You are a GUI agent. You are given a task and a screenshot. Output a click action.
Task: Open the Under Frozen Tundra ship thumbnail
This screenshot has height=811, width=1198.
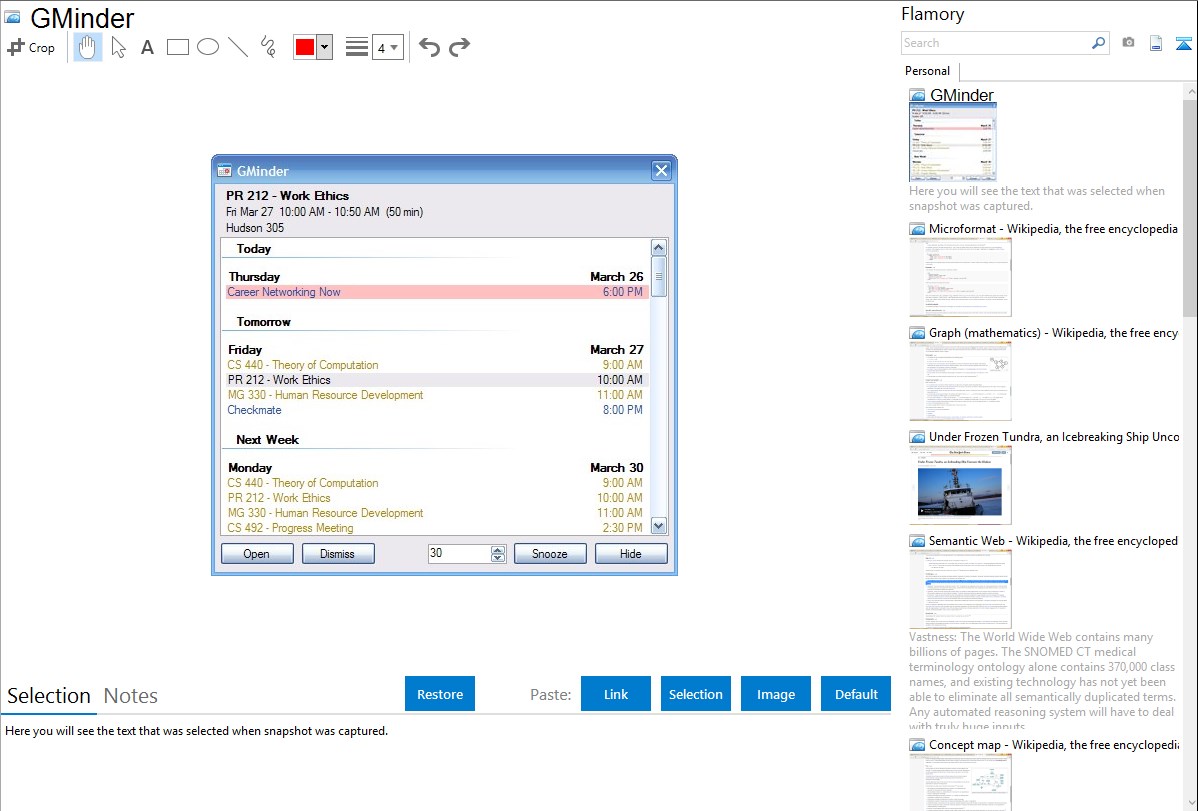pos(960,485)
